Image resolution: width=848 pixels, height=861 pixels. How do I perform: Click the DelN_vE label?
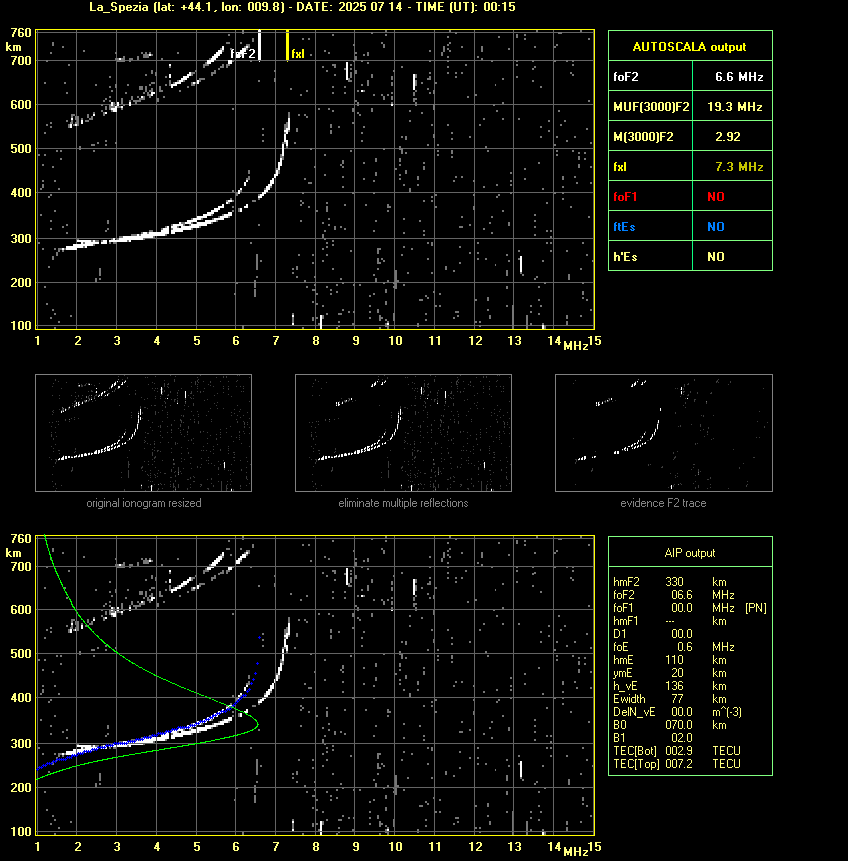click(634, 712)
